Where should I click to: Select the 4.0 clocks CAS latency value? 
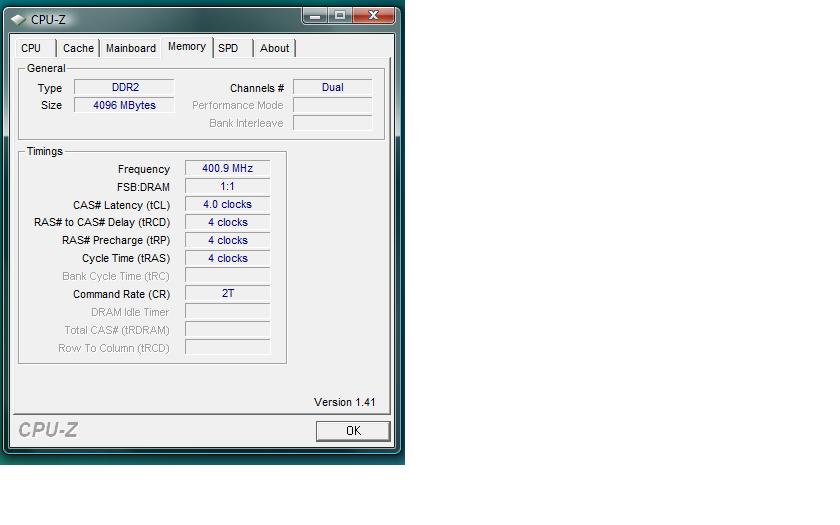(228, 204)
